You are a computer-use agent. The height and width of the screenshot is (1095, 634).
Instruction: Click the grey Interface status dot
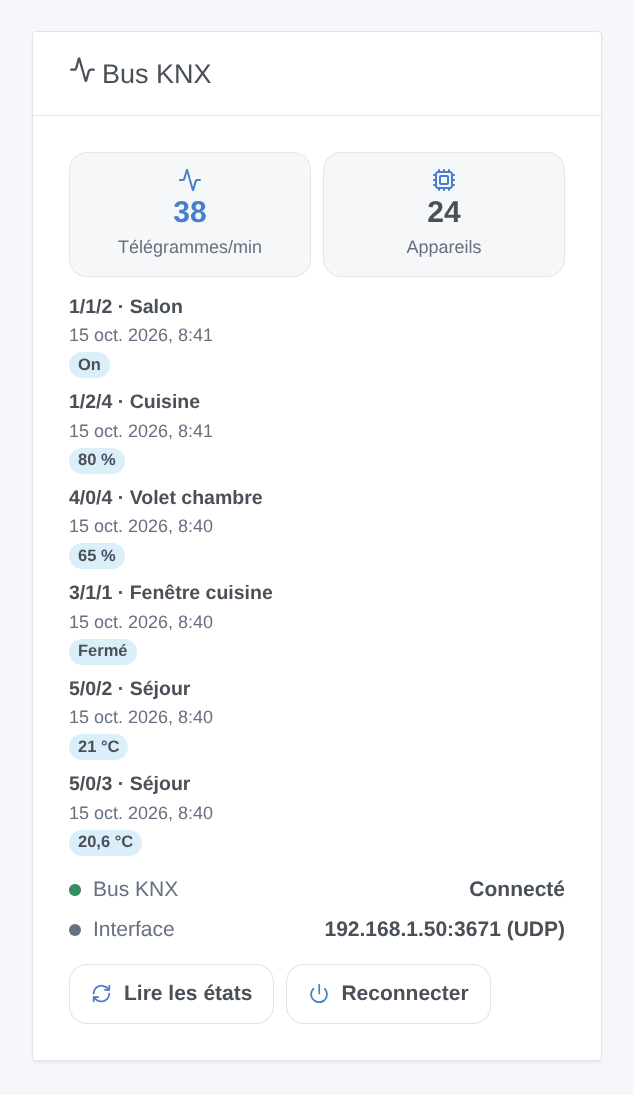pyautogui.click(x=75, y=929)
